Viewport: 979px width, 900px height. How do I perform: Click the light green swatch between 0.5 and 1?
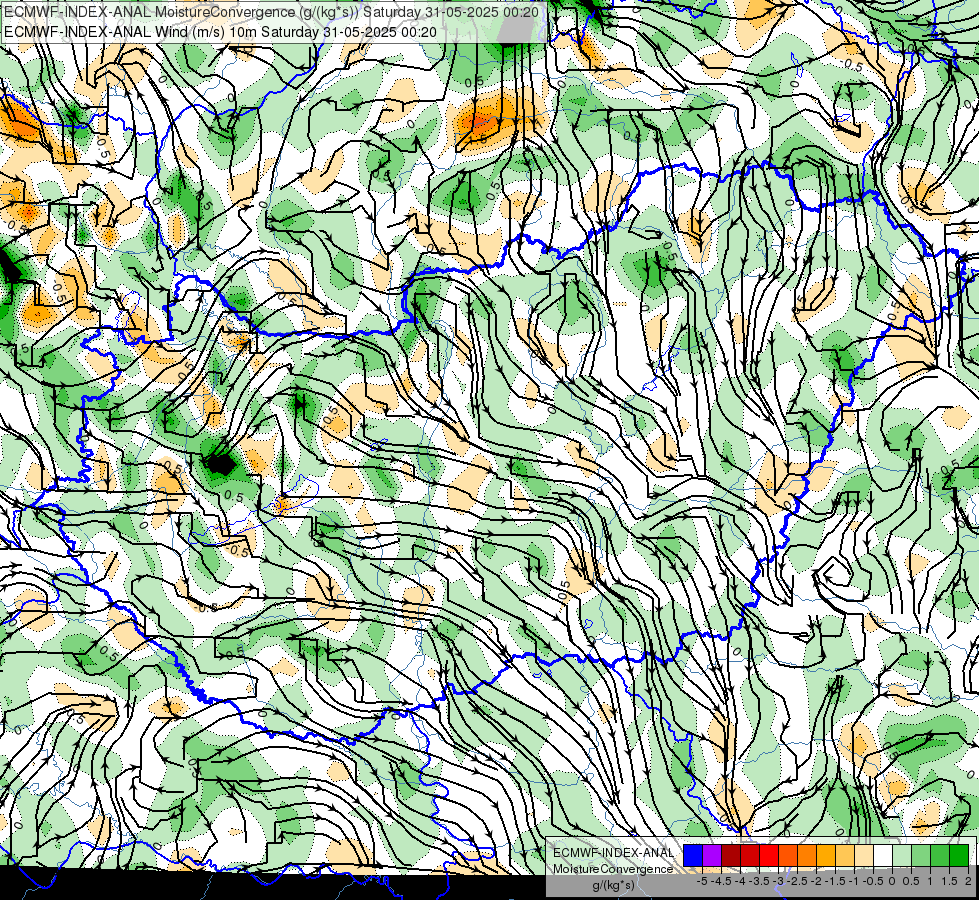pyautogui.click(x=921, y=856)
